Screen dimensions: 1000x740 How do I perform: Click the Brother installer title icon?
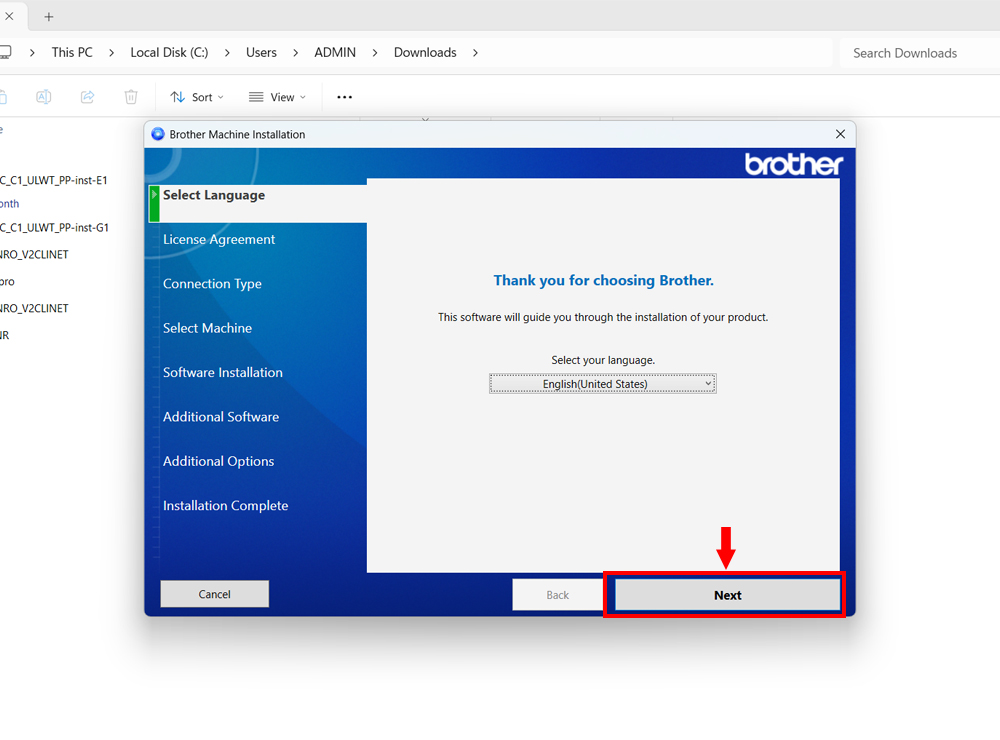click(x=158, y=134)
